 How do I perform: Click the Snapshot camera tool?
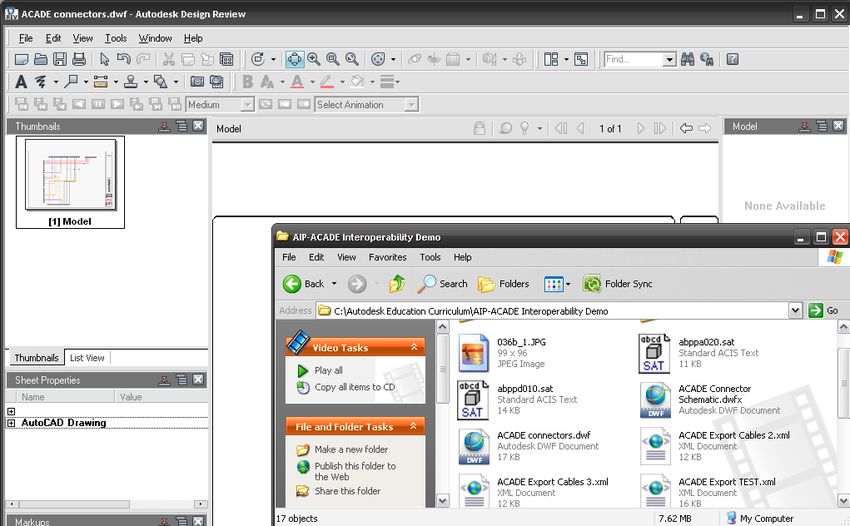[x=197, y=82]
